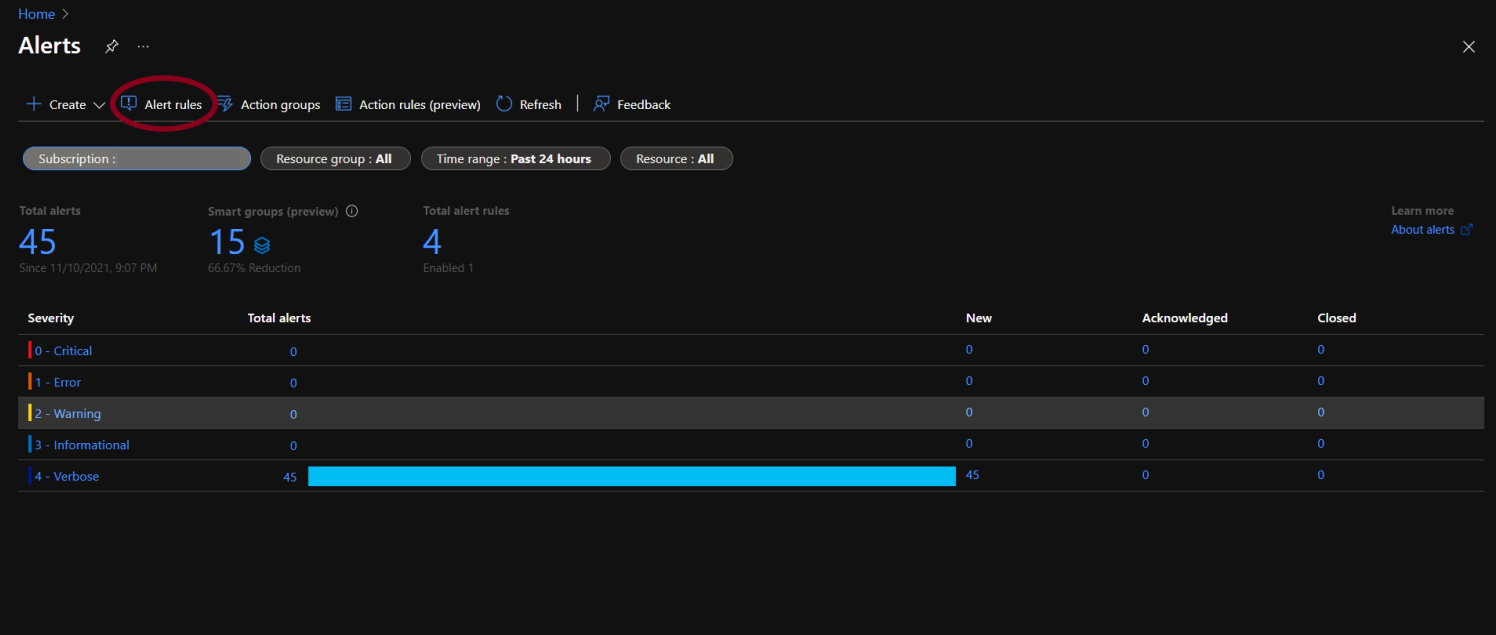1496x635 pixels.
Task: Send Feedback about alerts
Action: click(632, 104)
